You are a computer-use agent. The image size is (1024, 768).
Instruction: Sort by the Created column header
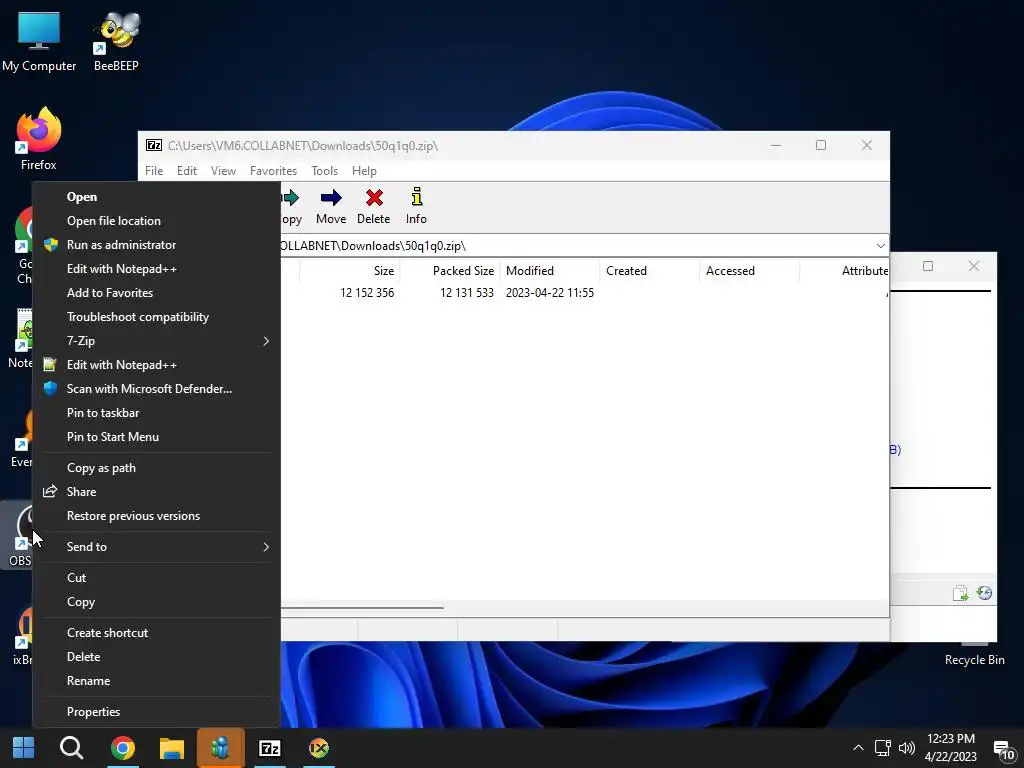click(650, 270)
